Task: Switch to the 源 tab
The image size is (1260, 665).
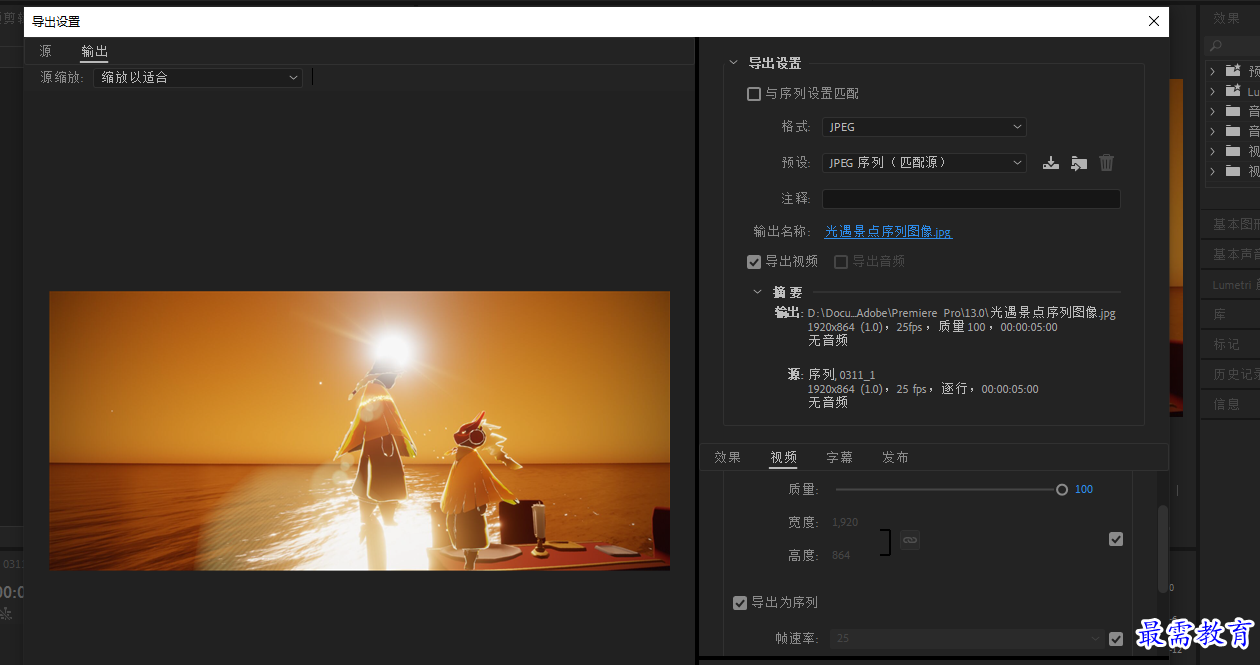Action: coord(46,51)
